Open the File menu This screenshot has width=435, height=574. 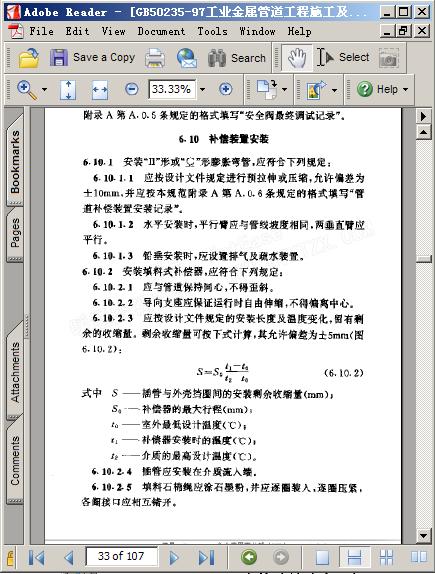click(41, 31)
